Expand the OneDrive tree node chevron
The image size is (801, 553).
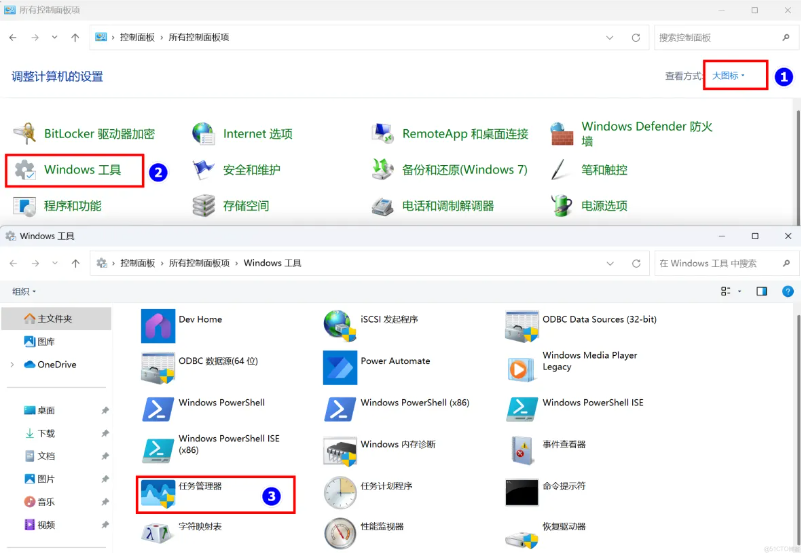12,365
